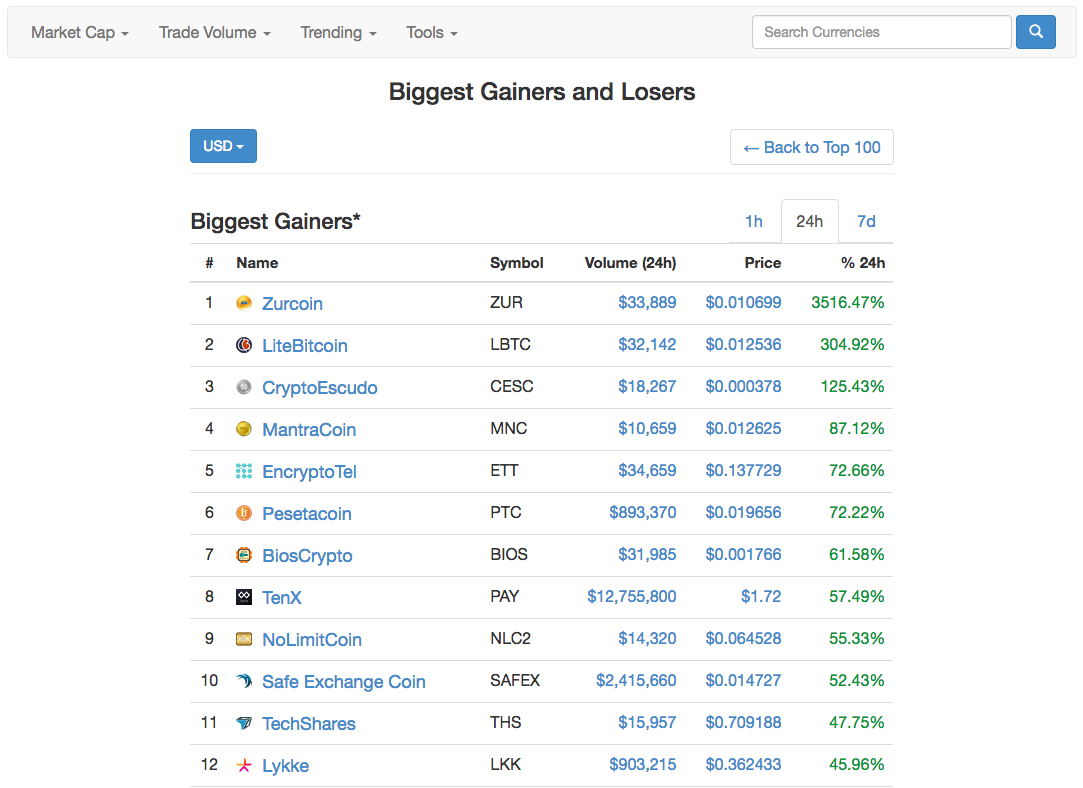Screen dimensions: 1083x788
Task: Click the TenX black logo icon
Action: (x=244, y=597)
